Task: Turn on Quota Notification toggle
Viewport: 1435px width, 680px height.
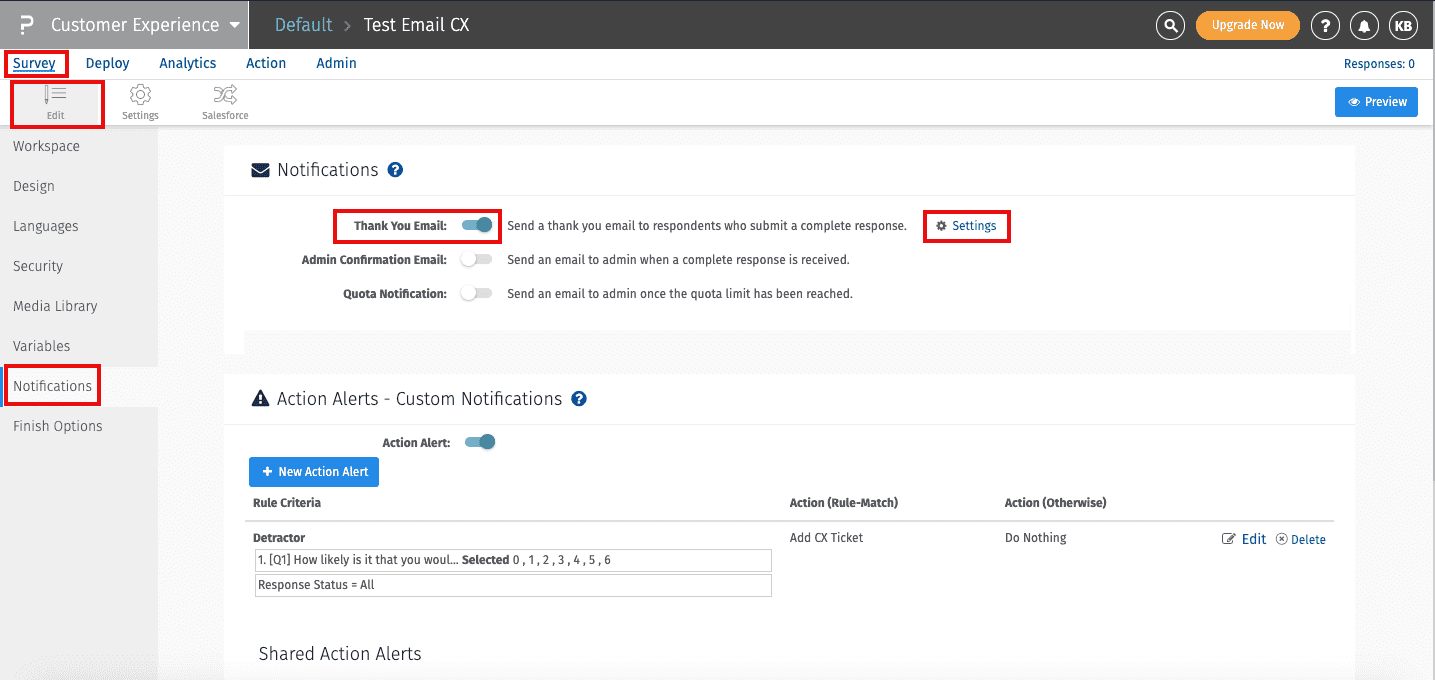Action: click(476, 294)
